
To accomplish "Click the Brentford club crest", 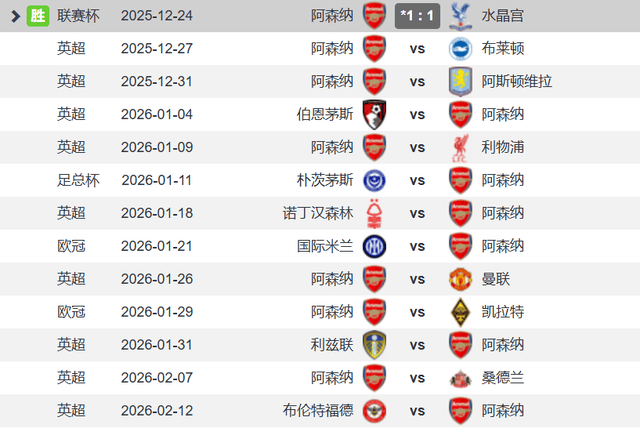I will (x=374, y=410).
